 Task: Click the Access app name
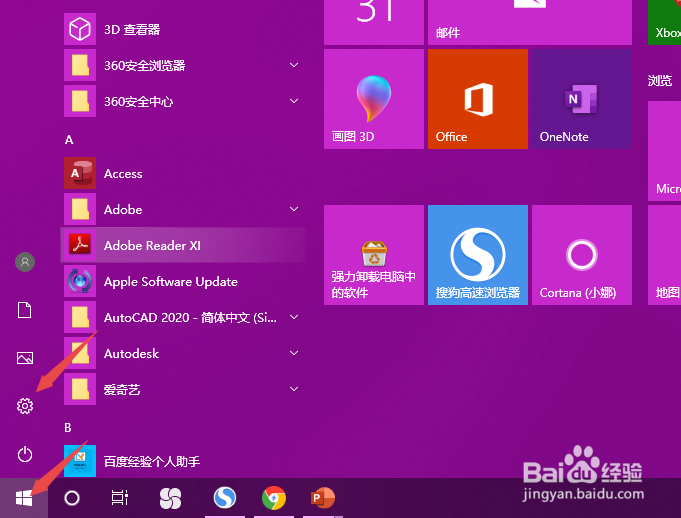pyautogui.click(x=123, y=174)
